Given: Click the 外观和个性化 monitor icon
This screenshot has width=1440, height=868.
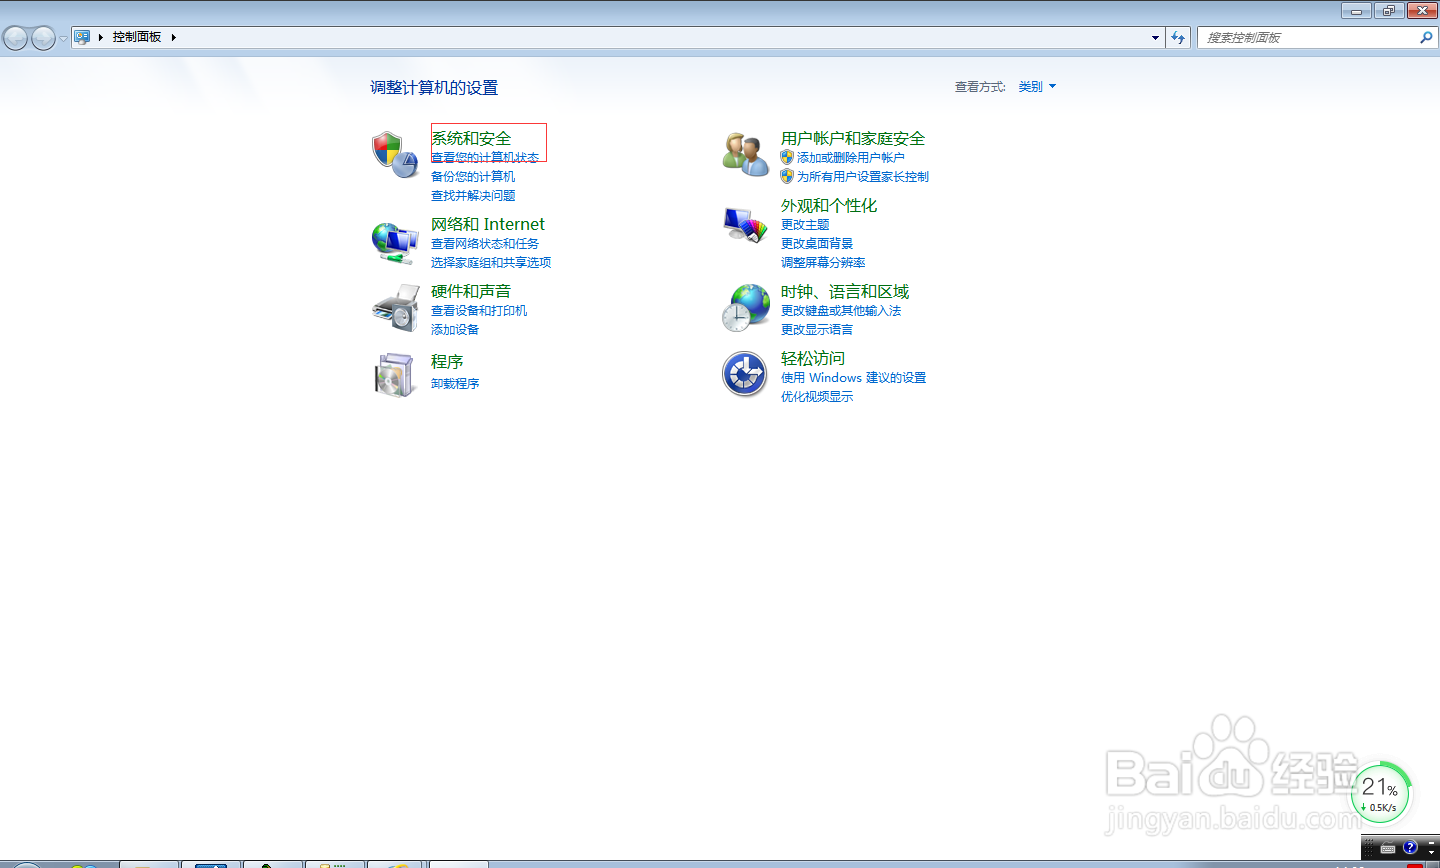Looking at the screenshot, I should 744,222.
